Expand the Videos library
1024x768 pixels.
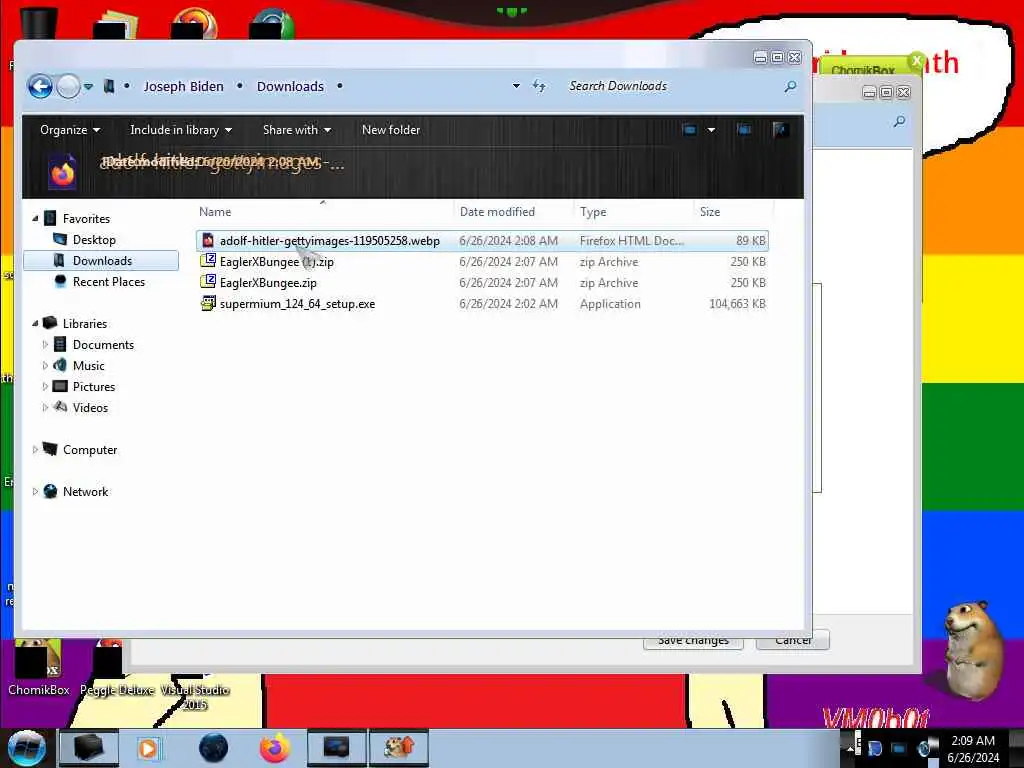pyautogui.click(x=45, y=407)
